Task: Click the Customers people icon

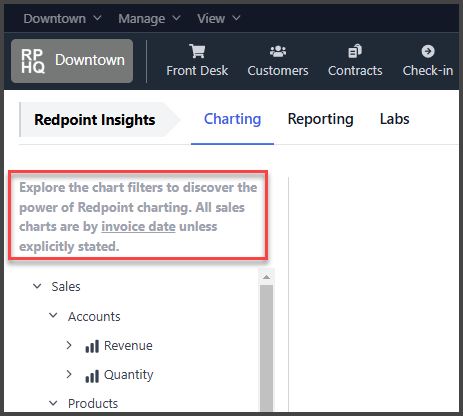Action: click(278, 51)
